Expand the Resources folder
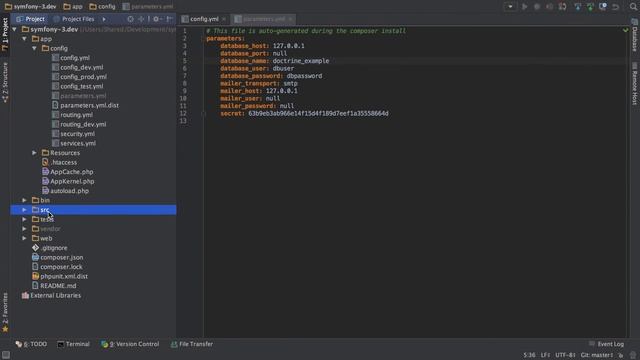Screen dimensions: 640x360 point(35,153)
